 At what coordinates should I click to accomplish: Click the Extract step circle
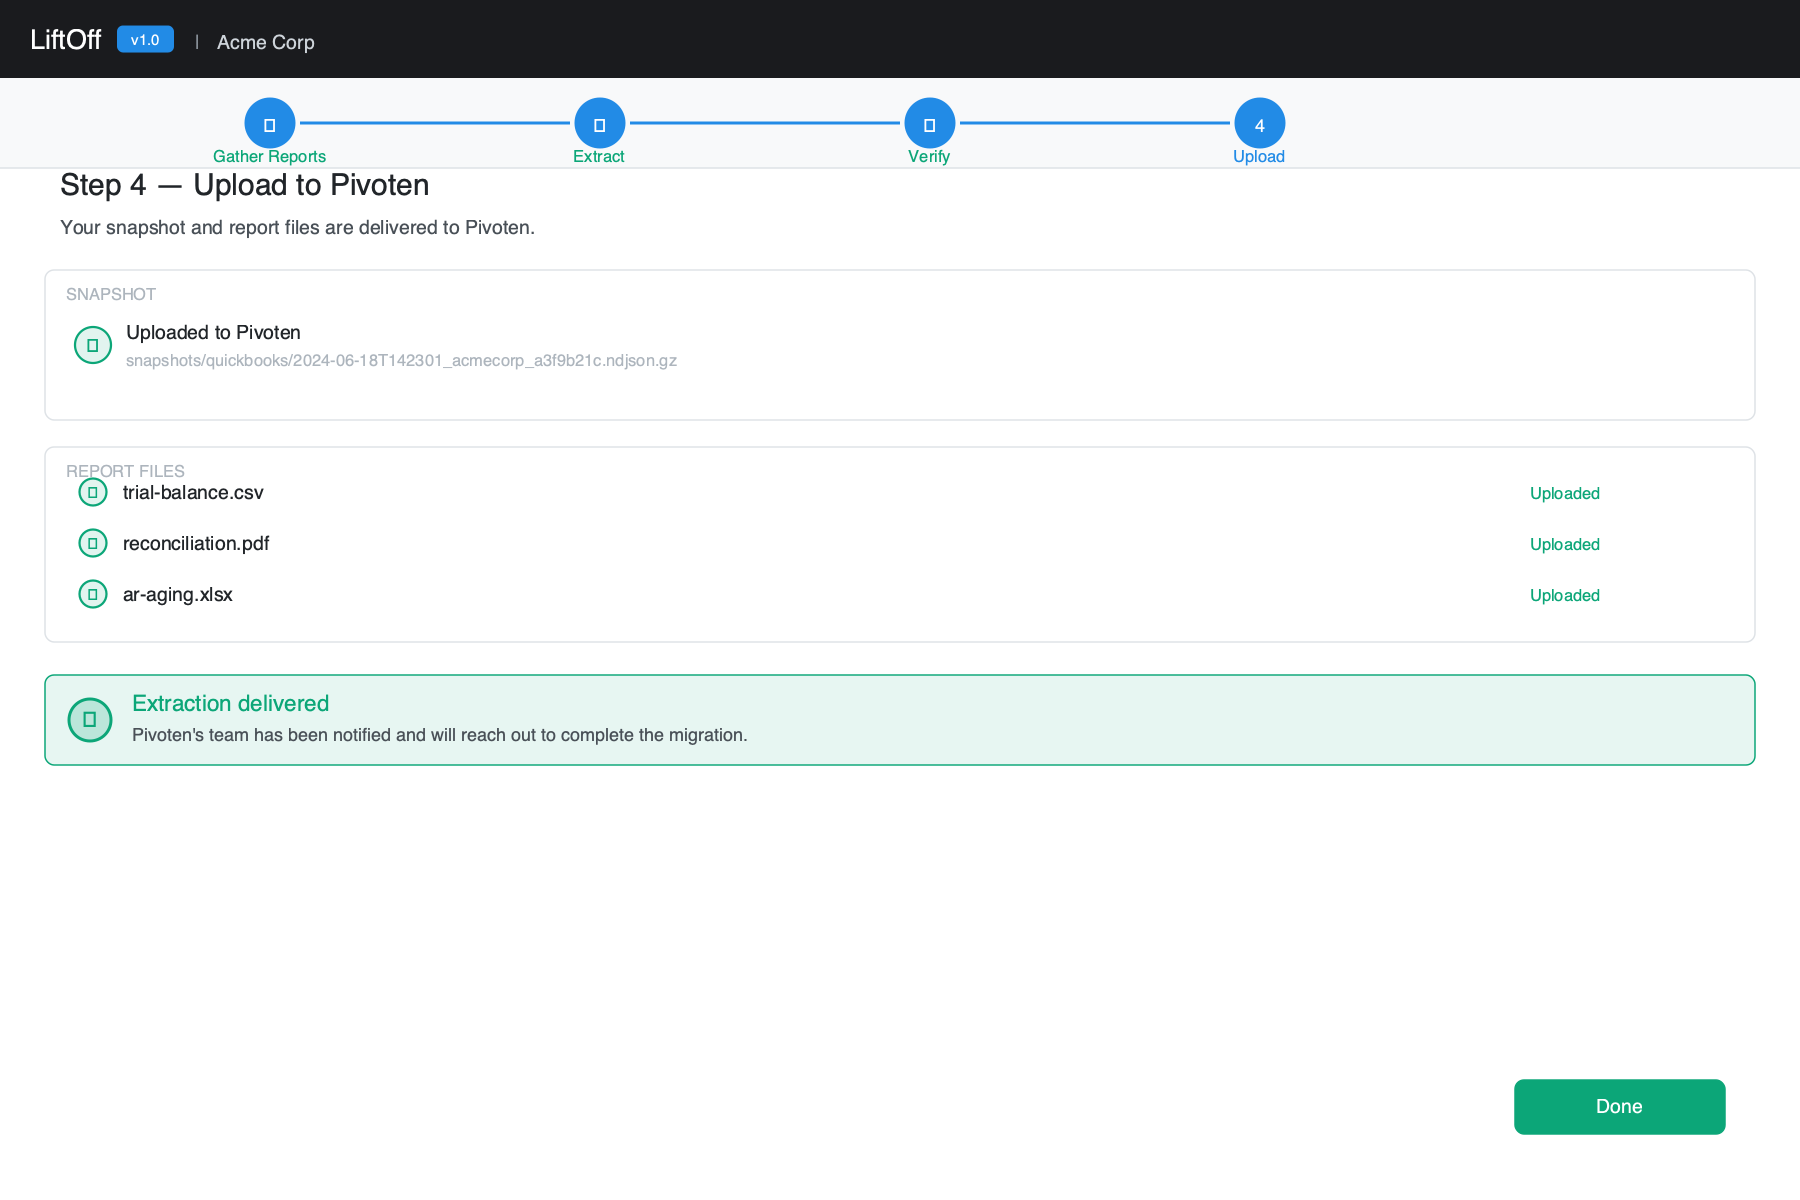pos(600,124)
